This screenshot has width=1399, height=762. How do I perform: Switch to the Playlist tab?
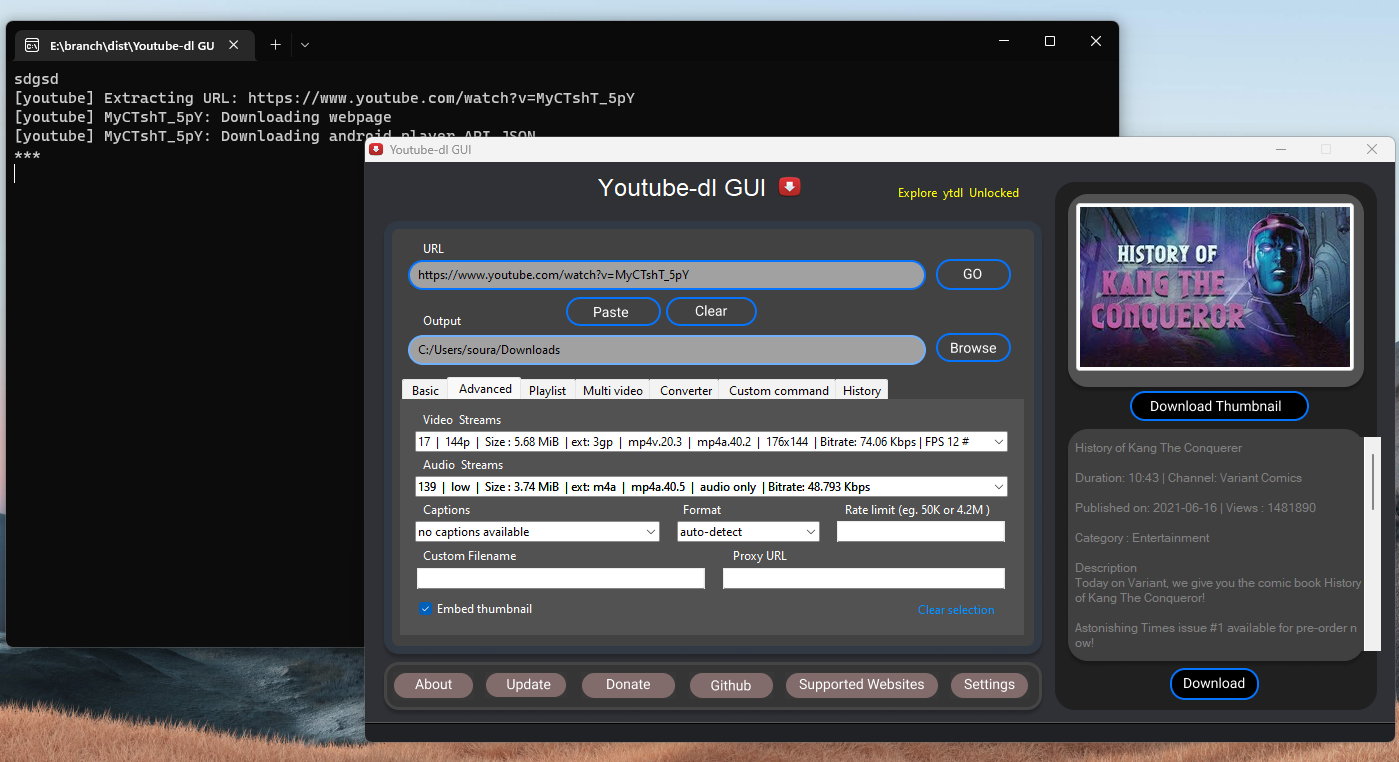(x=547, y=390)
